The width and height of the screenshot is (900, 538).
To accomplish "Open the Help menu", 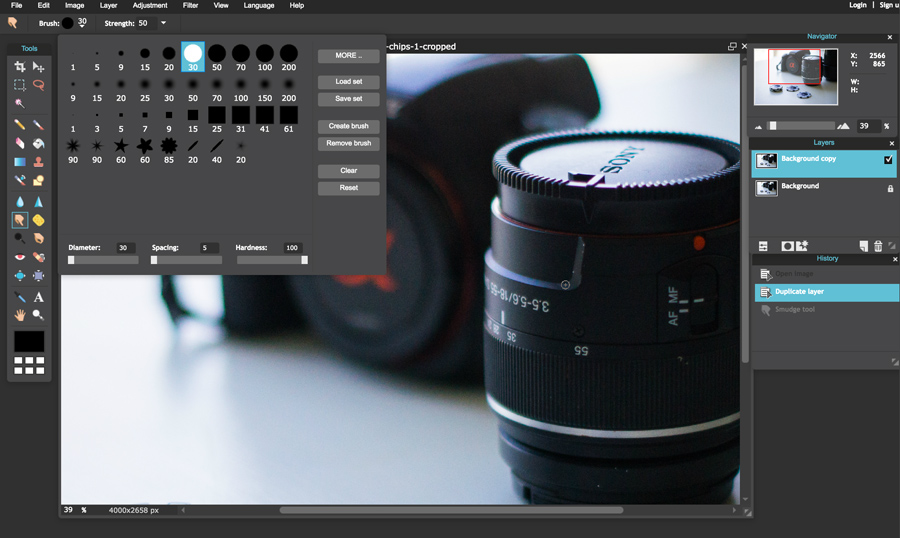I will 297,5.
